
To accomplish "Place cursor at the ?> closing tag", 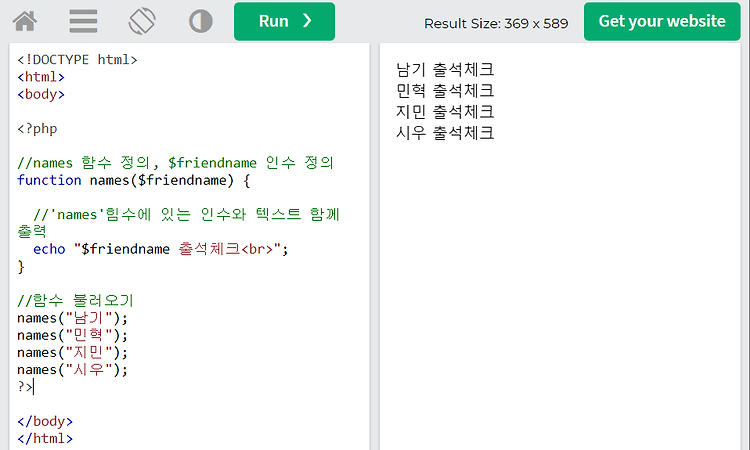I will pos(25,386).
